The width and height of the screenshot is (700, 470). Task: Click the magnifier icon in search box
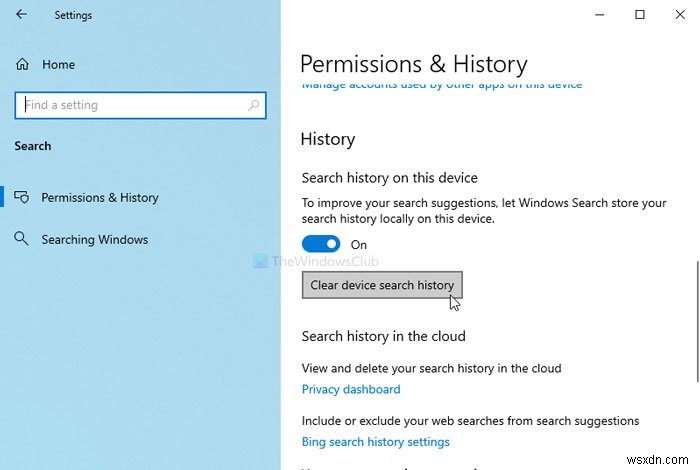point(254,105)
